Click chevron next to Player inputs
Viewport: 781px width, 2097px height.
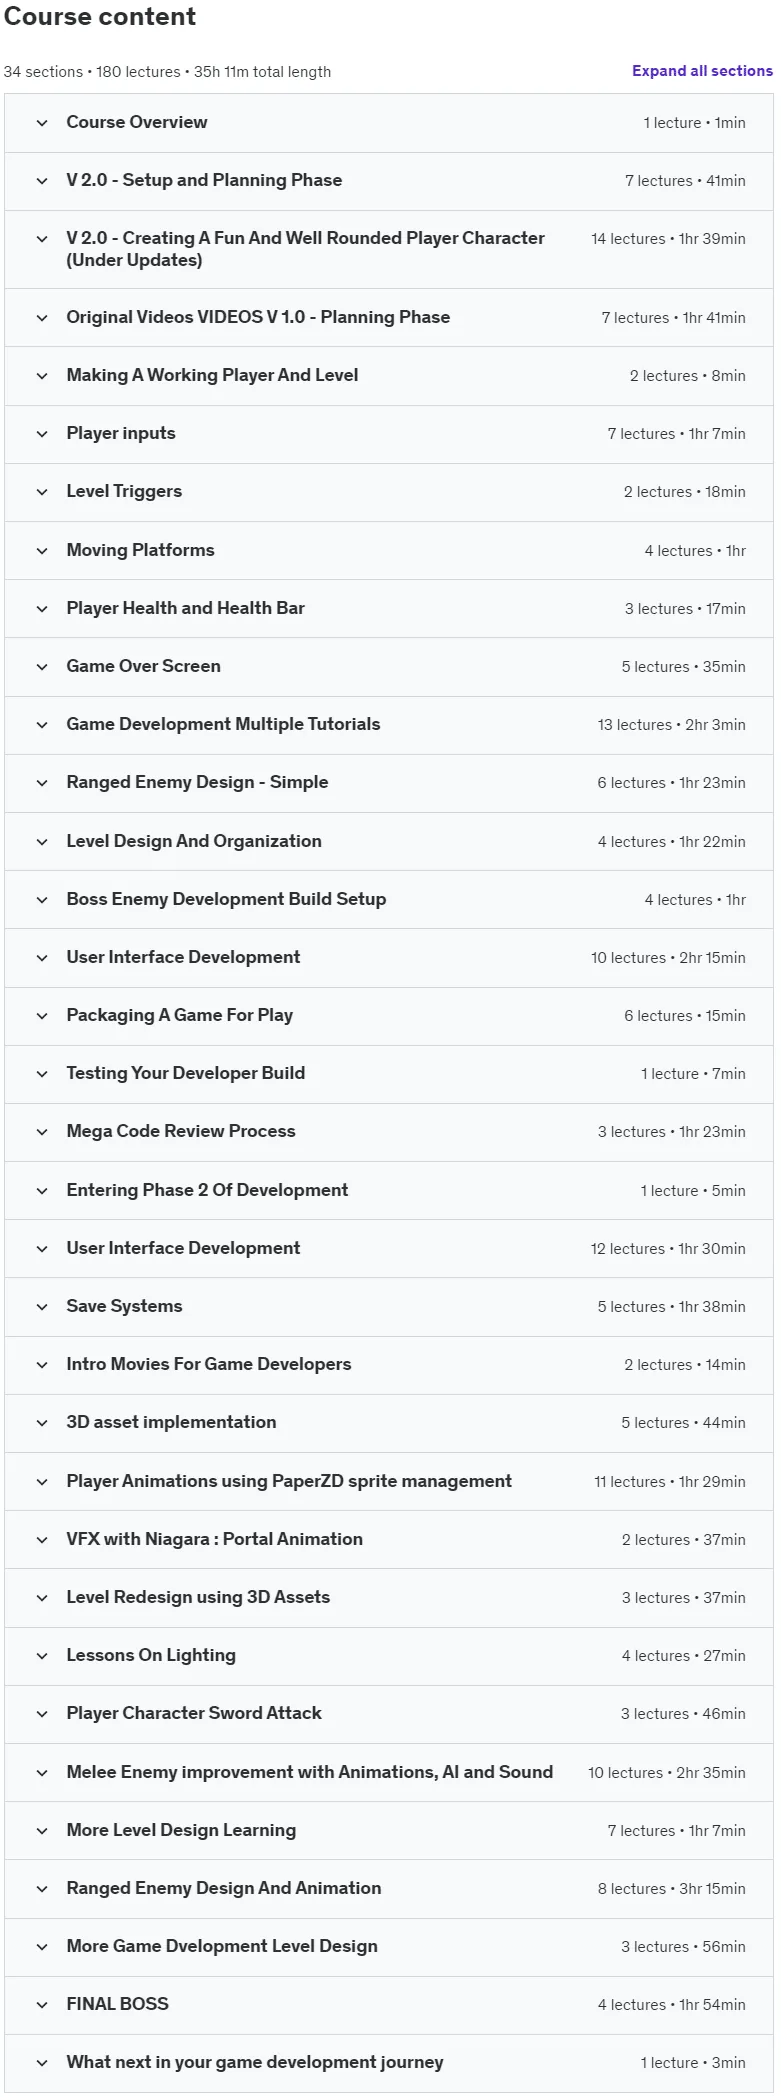click(42, 434)
